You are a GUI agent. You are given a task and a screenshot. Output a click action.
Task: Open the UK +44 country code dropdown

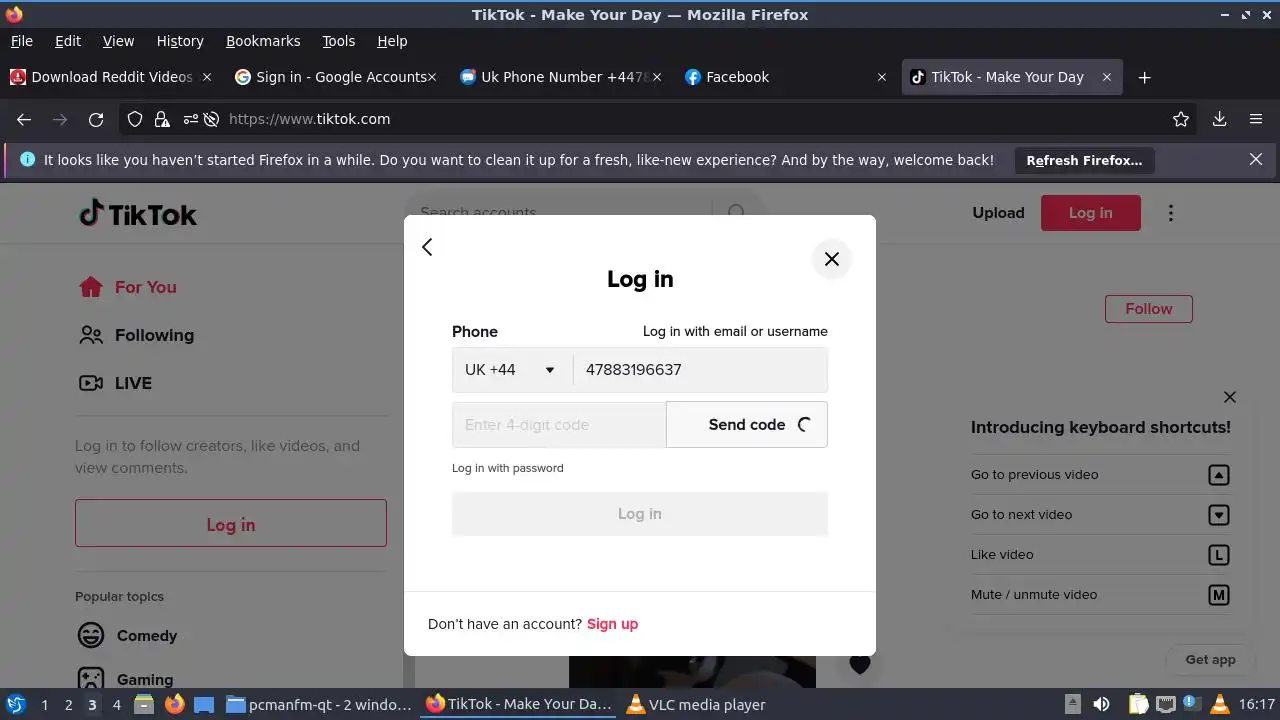point(512,370)
